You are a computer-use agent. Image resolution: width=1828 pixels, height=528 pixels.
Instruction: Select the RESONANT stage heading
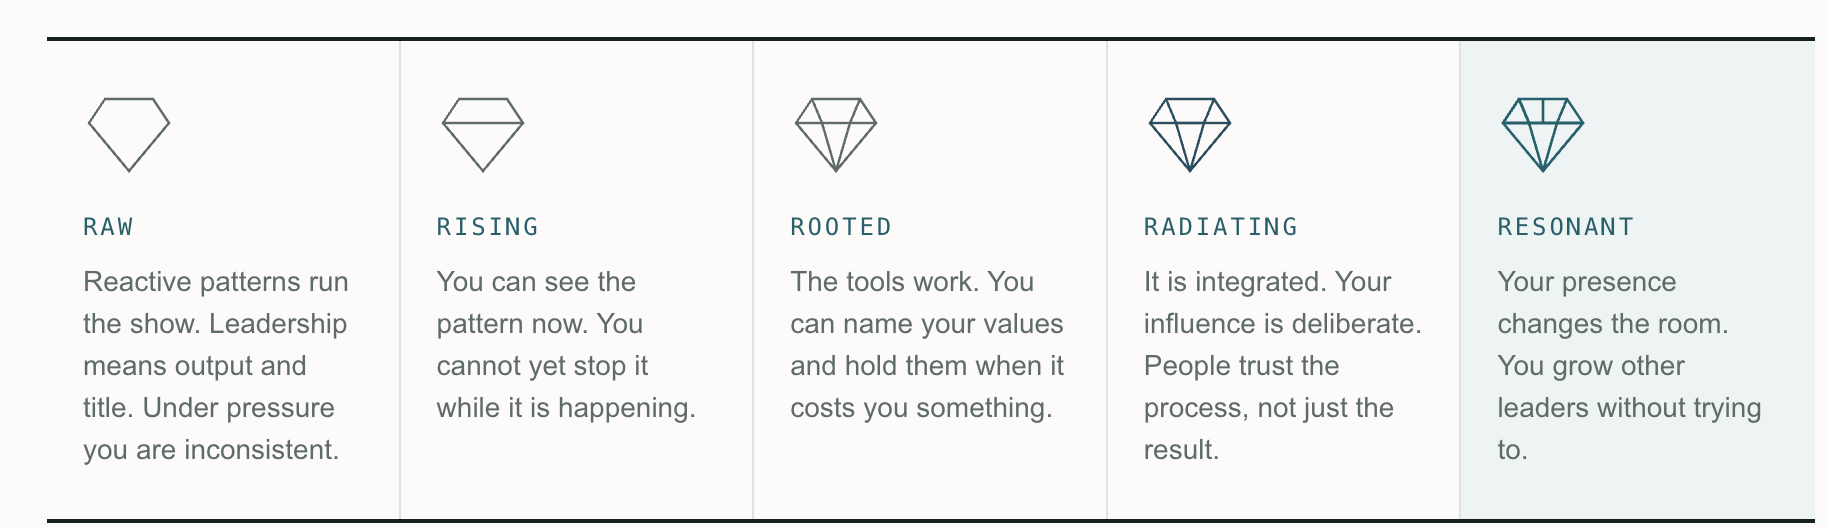[1566, 227]
